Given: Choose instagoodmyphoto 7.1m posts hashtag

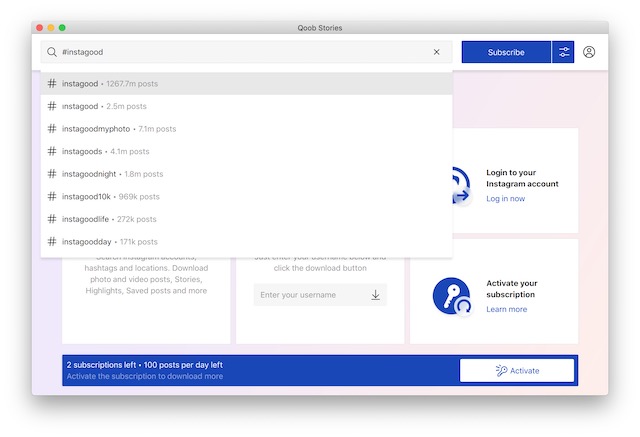Looking at the screenshot, I should click(246, 129).
